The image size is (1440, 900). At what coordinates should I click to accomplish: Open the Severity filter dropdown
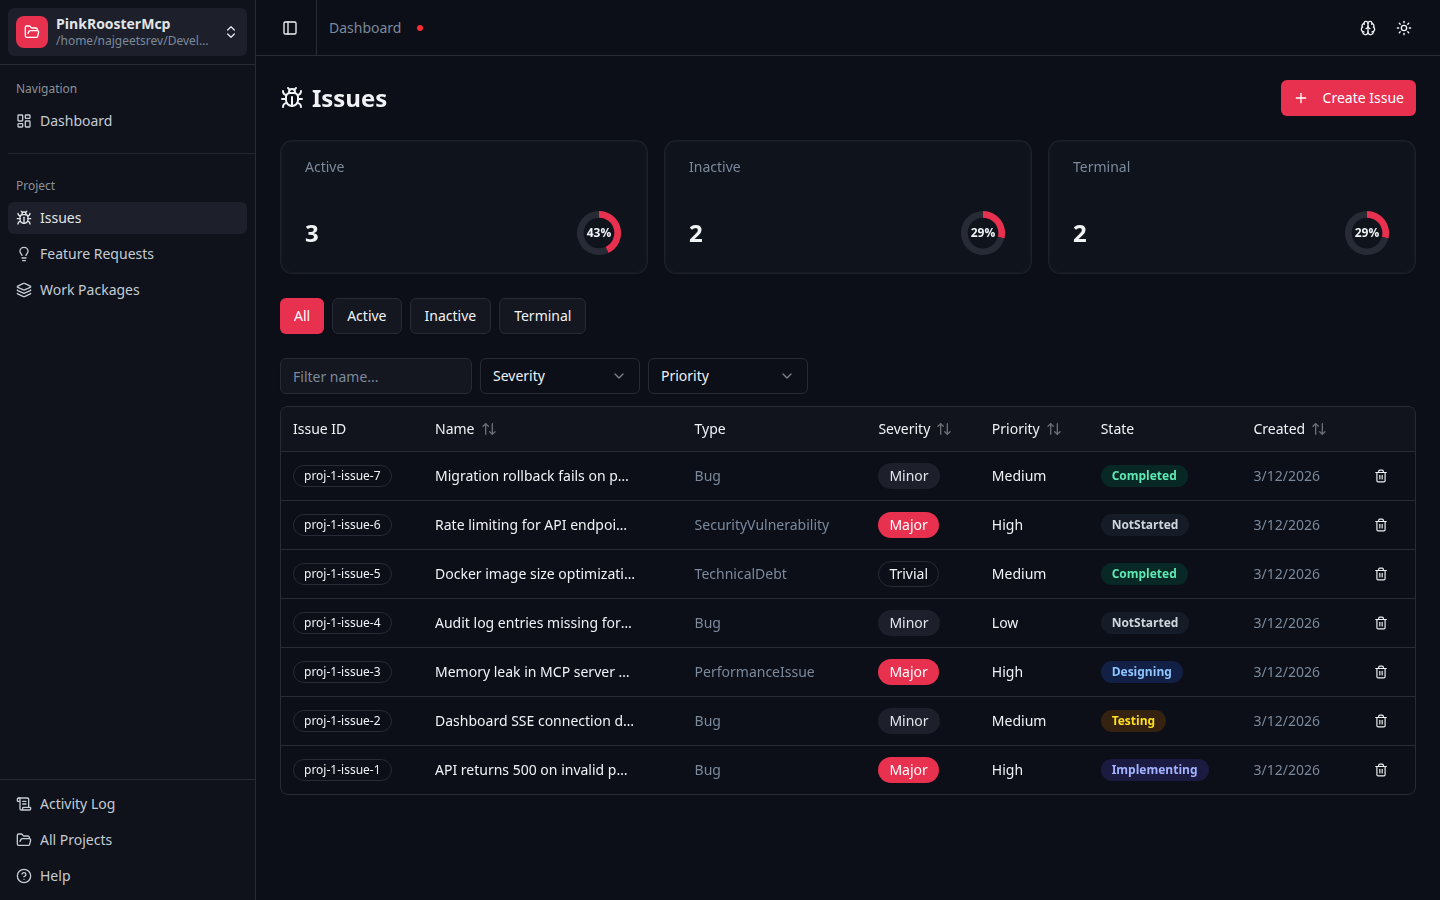(x=560, y=376)
